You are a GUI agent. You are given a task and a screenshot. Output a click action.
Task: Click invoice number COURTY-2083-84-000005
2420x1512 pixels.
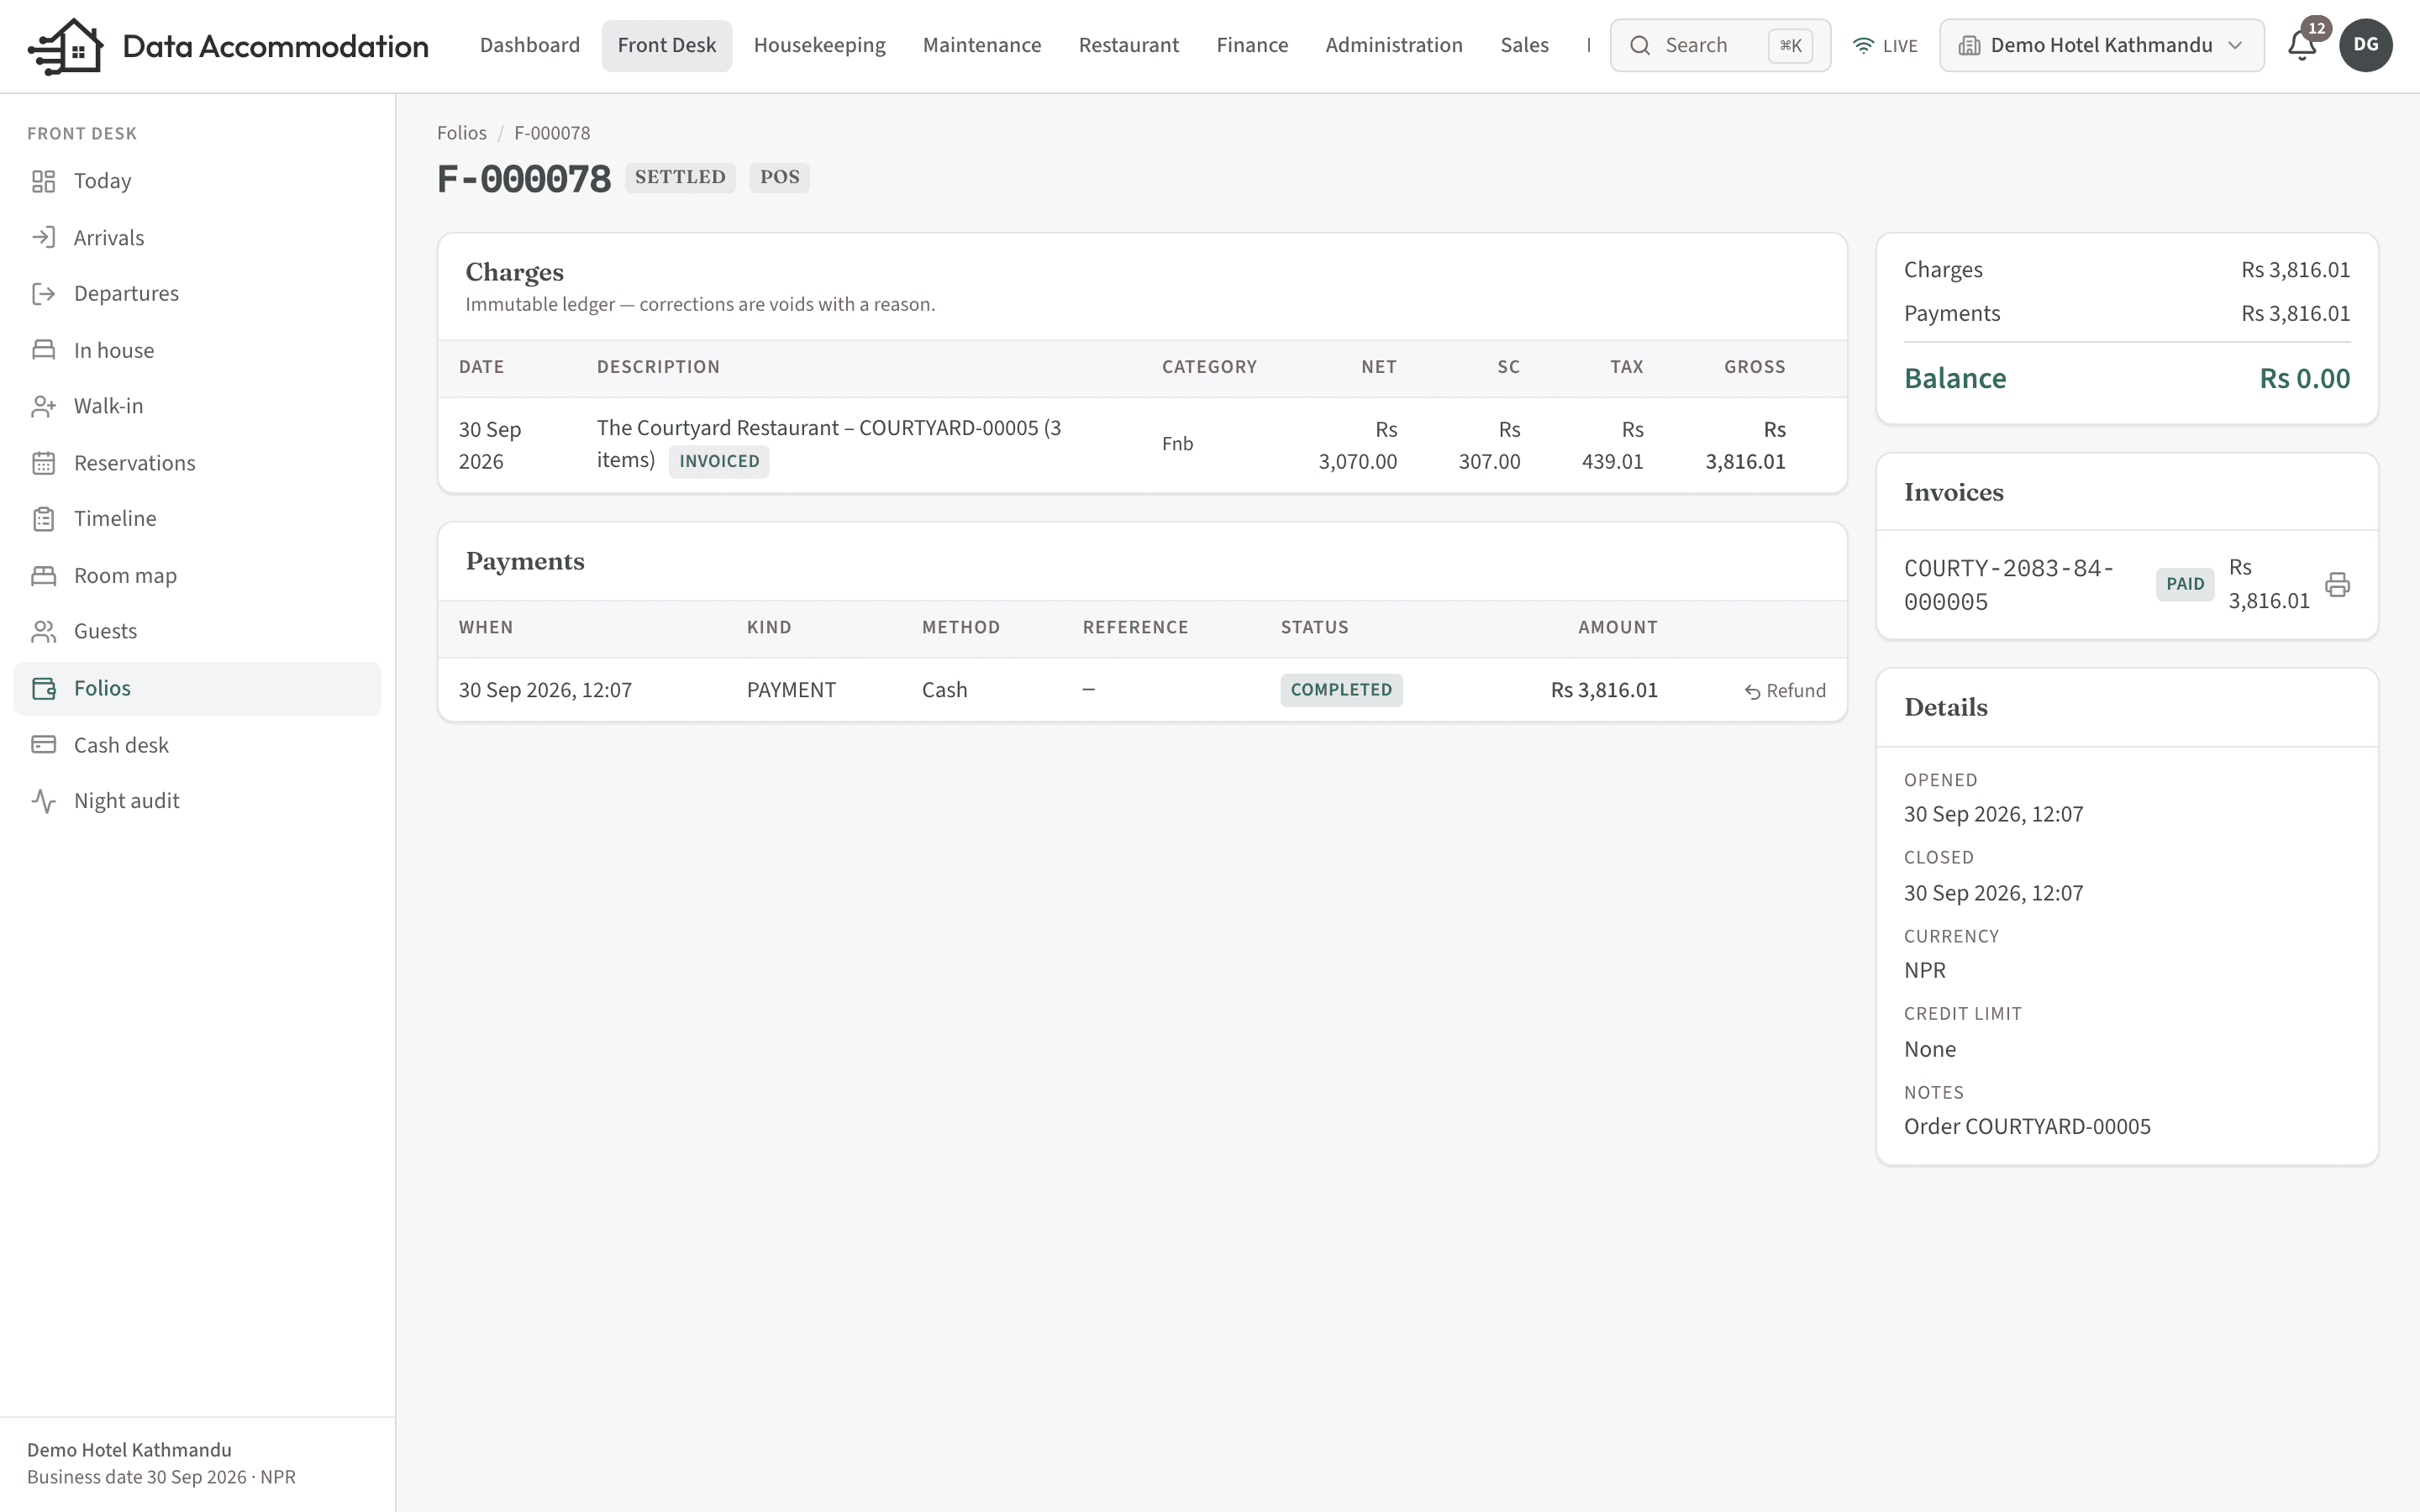point(2008,584)
